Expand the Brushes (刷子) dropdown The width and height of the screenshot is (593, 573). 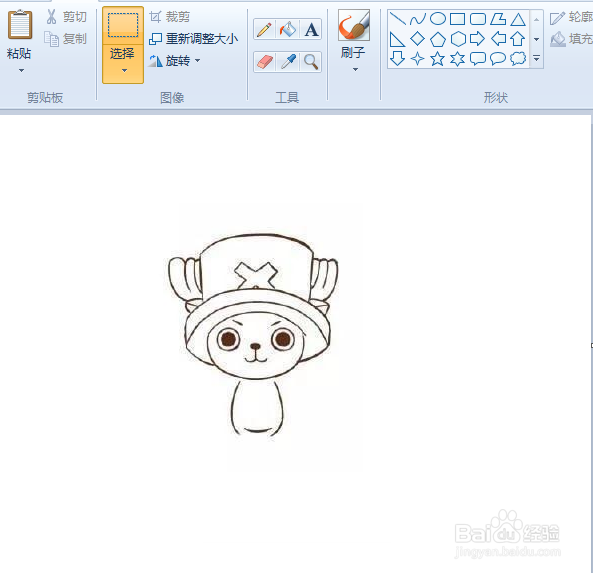point(355,70)
